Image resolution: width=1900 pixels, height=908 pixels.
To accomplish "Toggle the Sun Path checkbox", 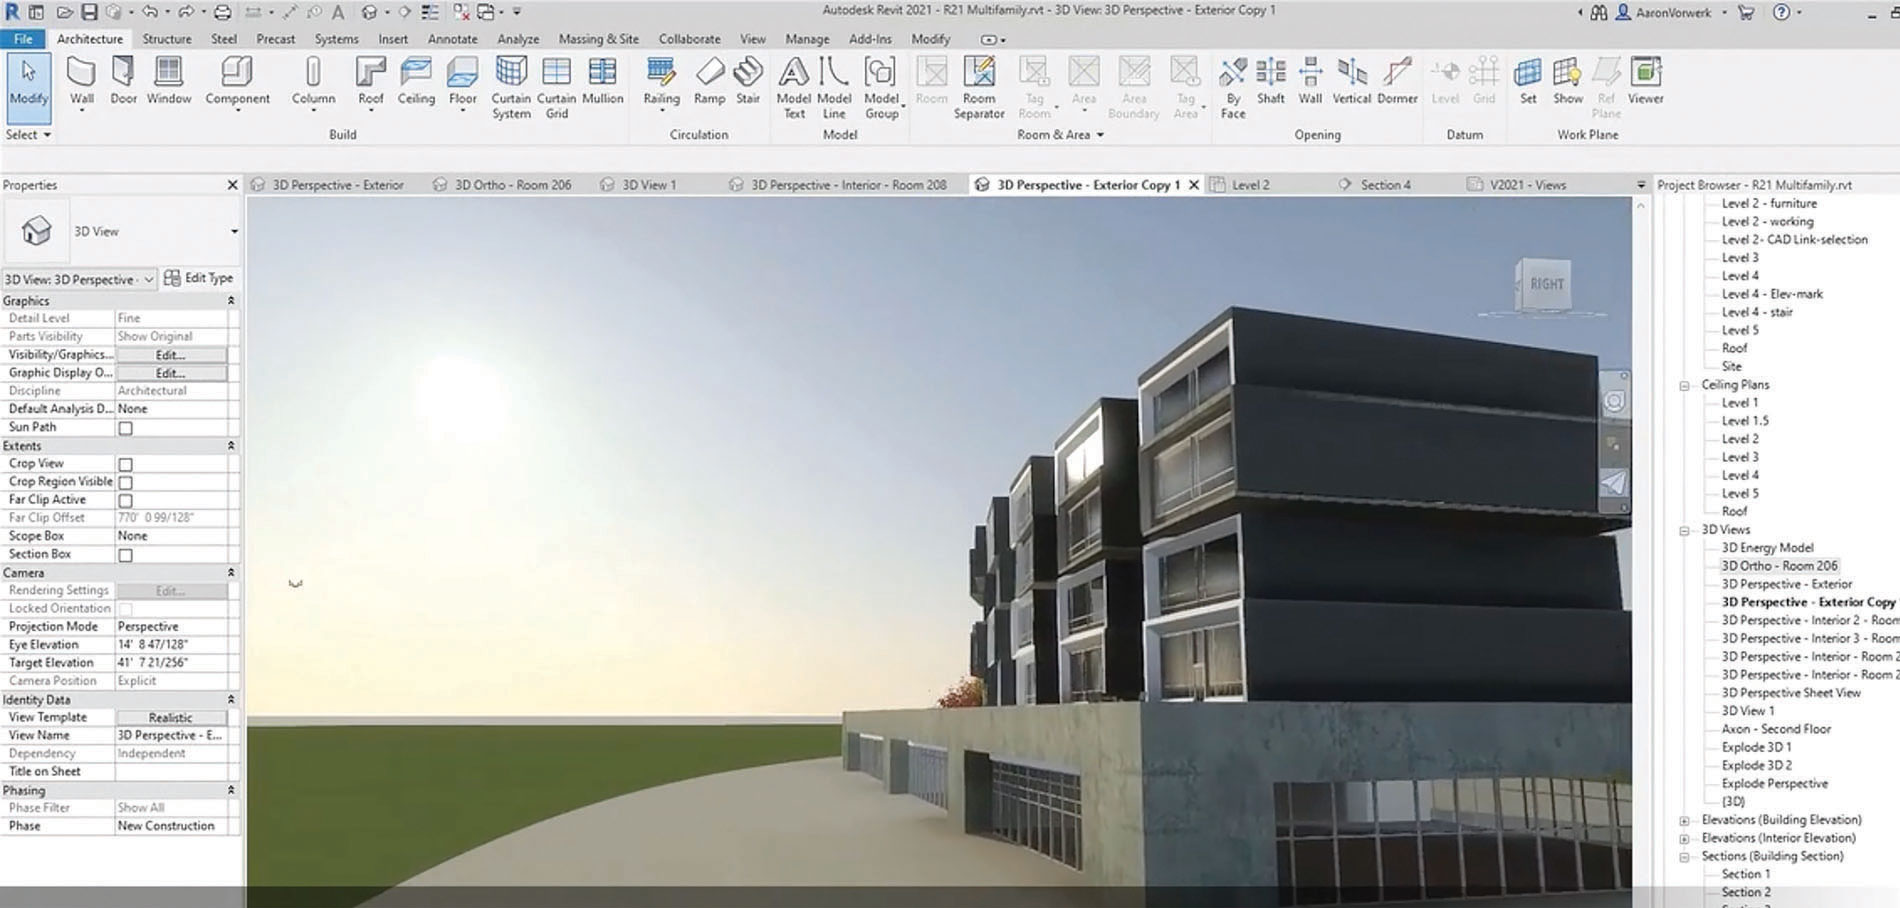I will [x=125, y=428].
